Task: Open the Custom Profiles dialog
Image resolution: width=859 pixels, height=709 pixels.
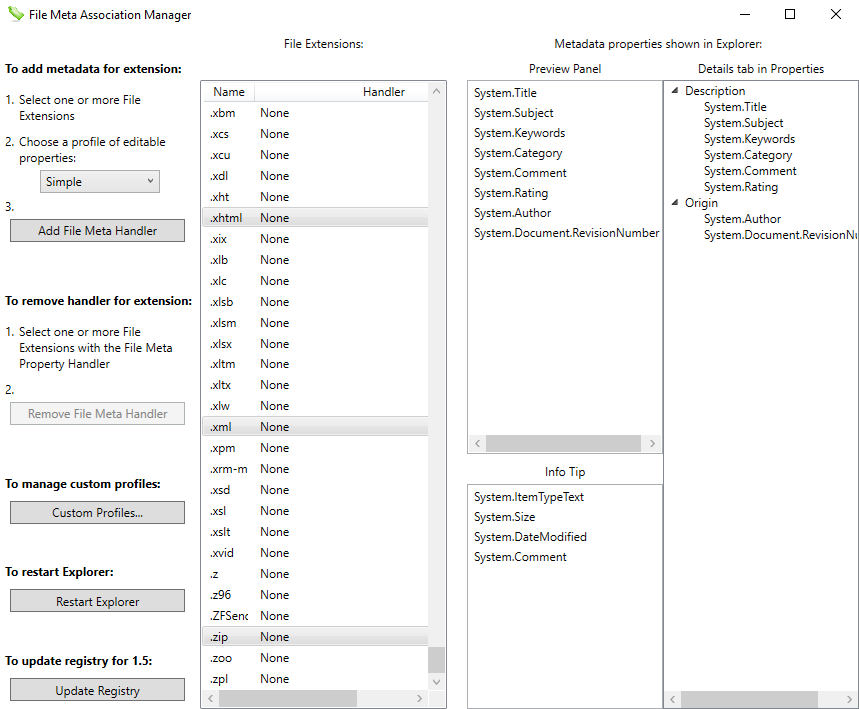Action: (x=96, y=512)
